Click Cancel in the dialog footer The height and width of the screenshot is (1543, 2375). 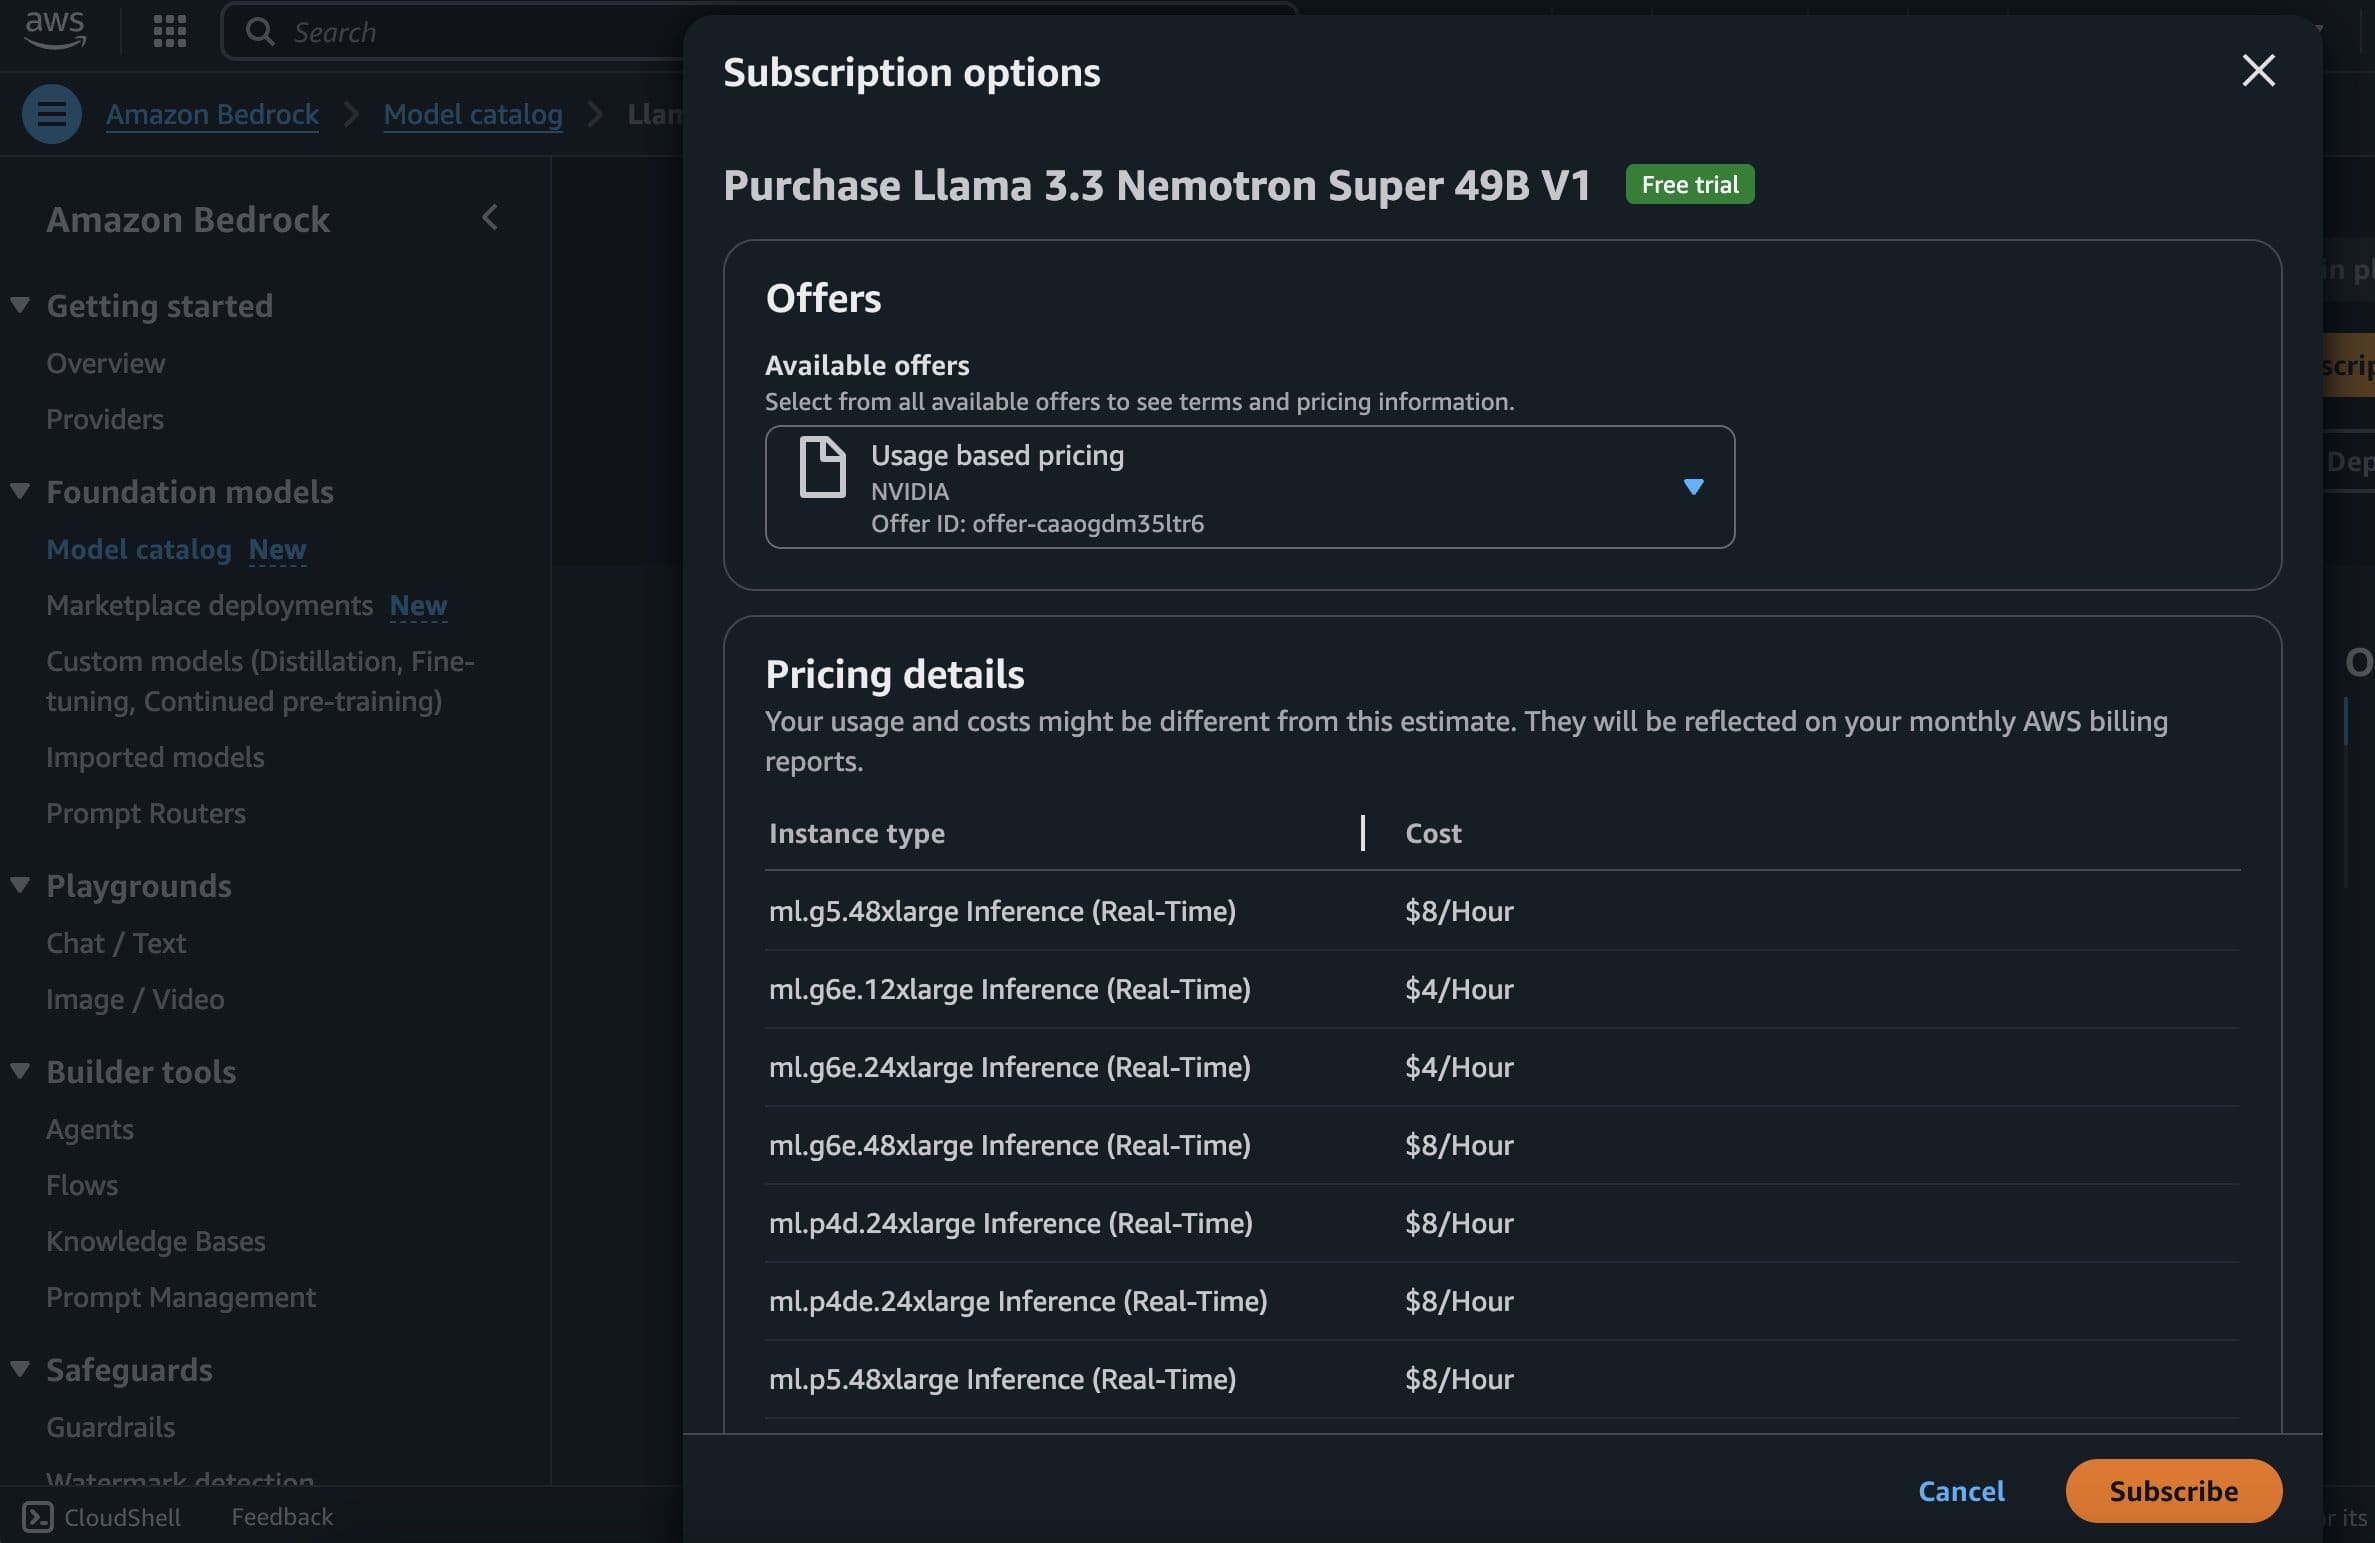1960,1491
